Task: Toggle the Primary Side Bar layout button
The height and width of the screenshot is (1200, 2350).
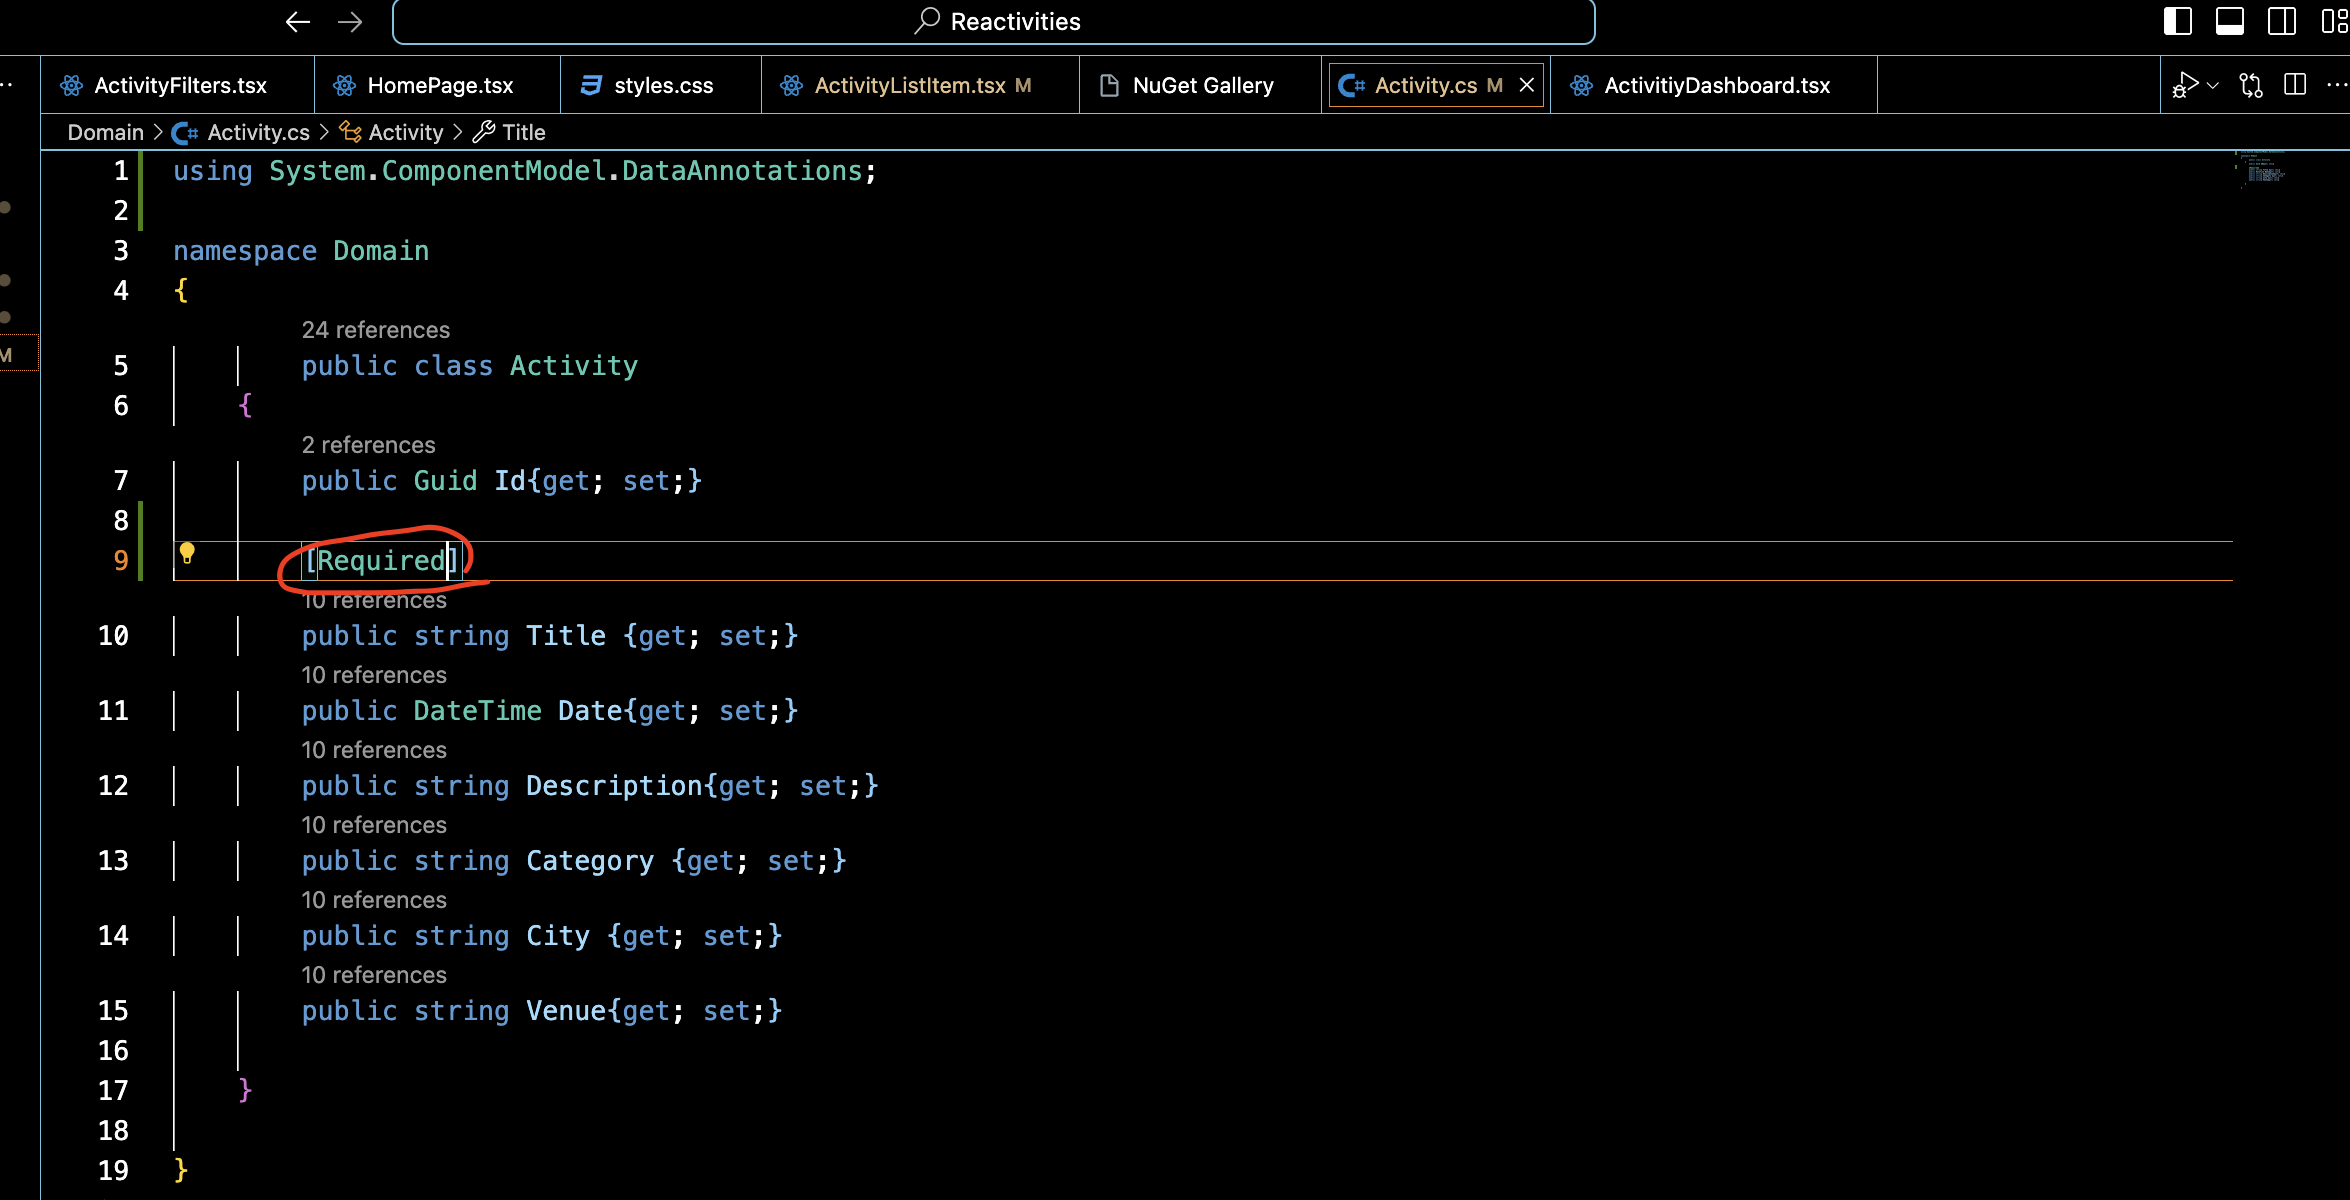Action: pos(2177,21)
